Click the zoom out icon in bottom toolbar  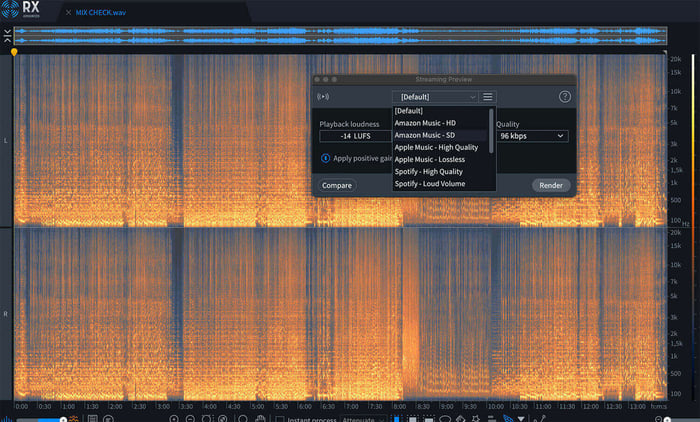pos(190,419)
